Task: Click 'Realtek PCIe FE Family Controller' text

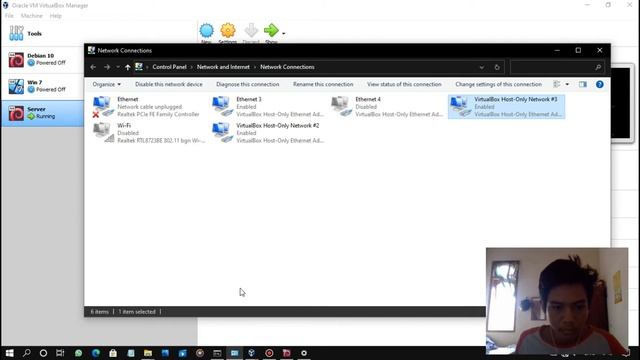Action: point(158,114)
